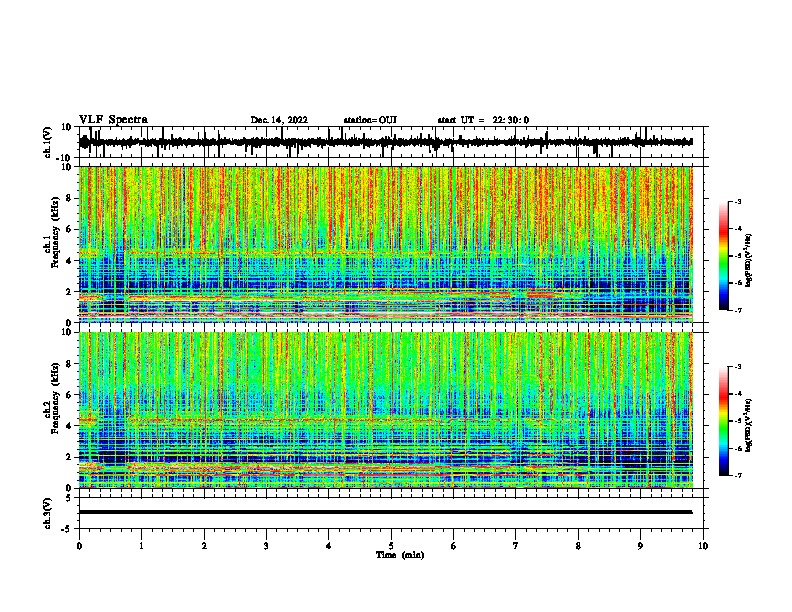Select the date text "Dec. 14, 2022"
The width and height of the screenshot is (792, 612).
coord(279,120)
